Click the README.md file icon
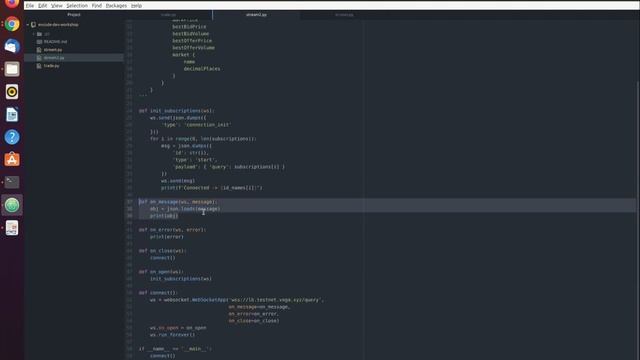640x360 pixels. [x=39, y=42]
